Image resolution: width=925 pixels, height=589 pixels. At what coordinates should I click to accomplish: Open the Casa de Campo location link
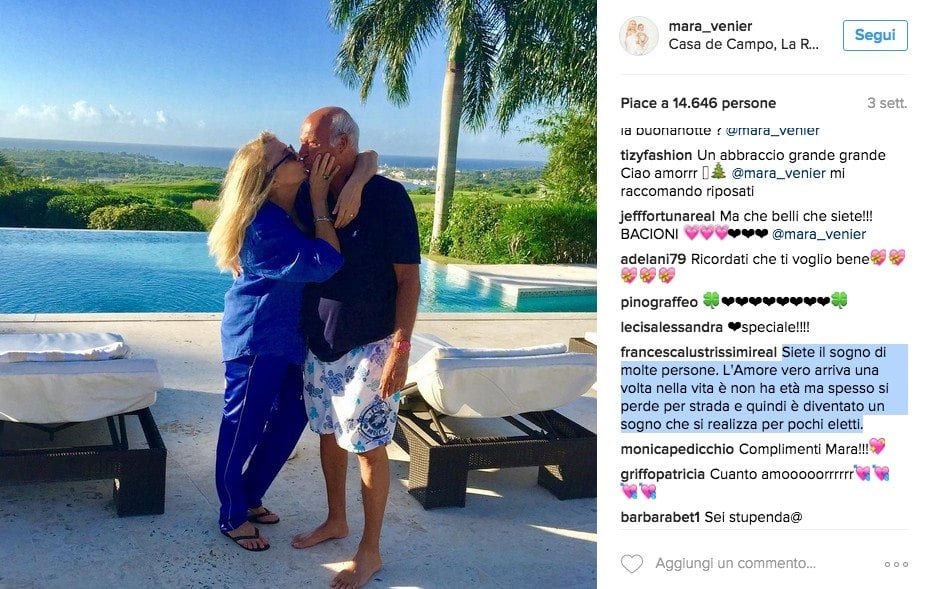tap(744, 44)
